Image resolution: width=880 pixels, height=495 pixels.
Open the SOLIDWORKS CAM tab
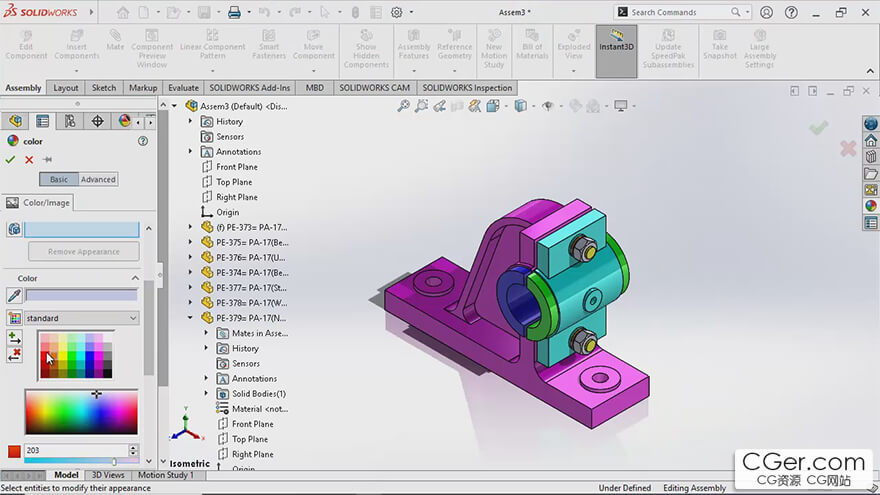(x=374, y=88)
